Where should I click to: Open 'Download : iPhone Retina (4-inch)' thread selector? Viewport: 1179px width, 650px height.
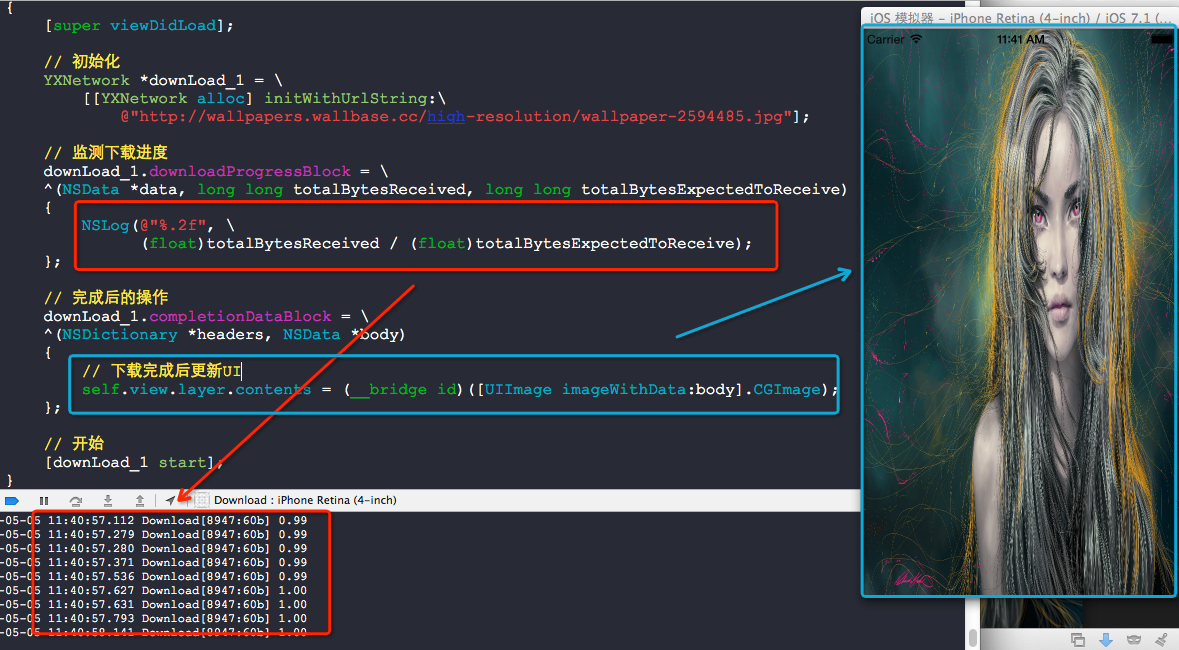coord(305,500)
